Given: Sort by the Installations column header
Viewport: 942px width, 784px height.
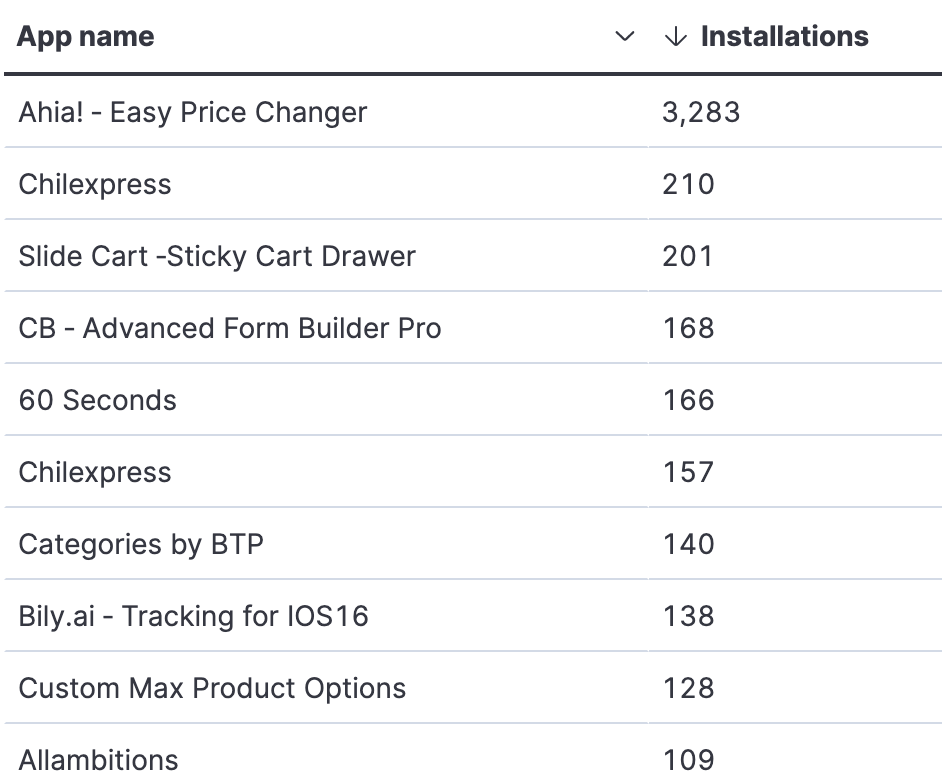Looking at the screenshot, I should [x=784, y=37].
